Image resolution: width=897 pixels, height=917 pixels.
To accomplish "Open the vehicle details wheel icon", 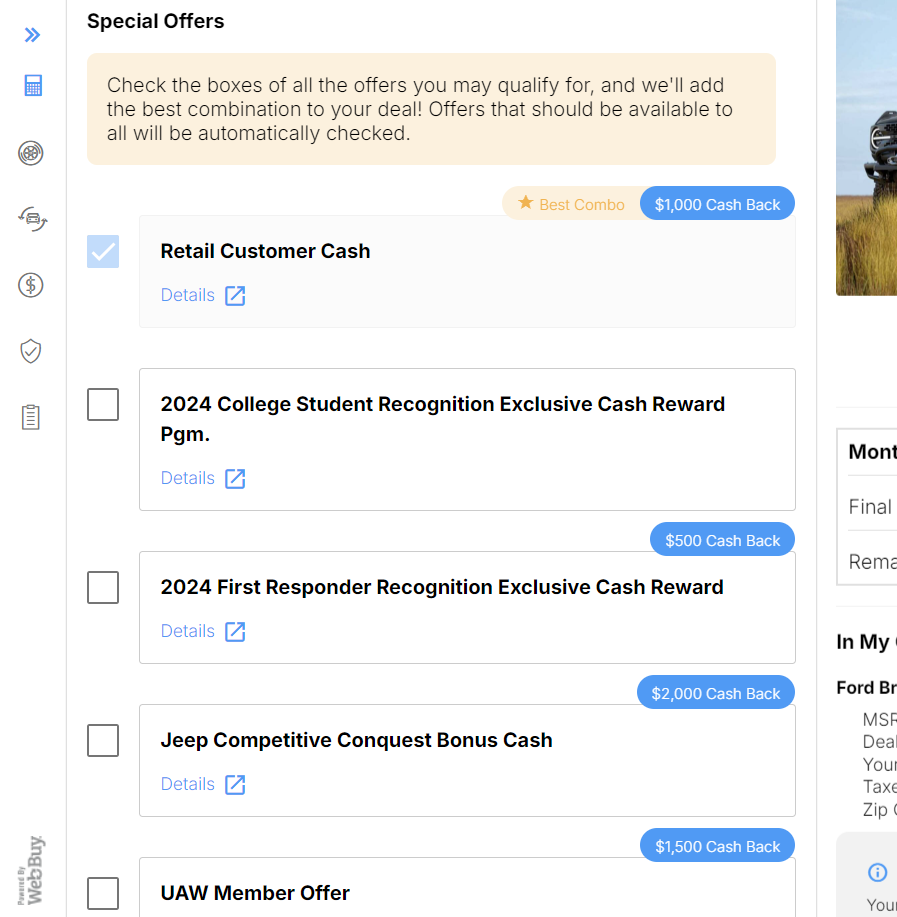I will pyautogui.click(x=30, y=153).
